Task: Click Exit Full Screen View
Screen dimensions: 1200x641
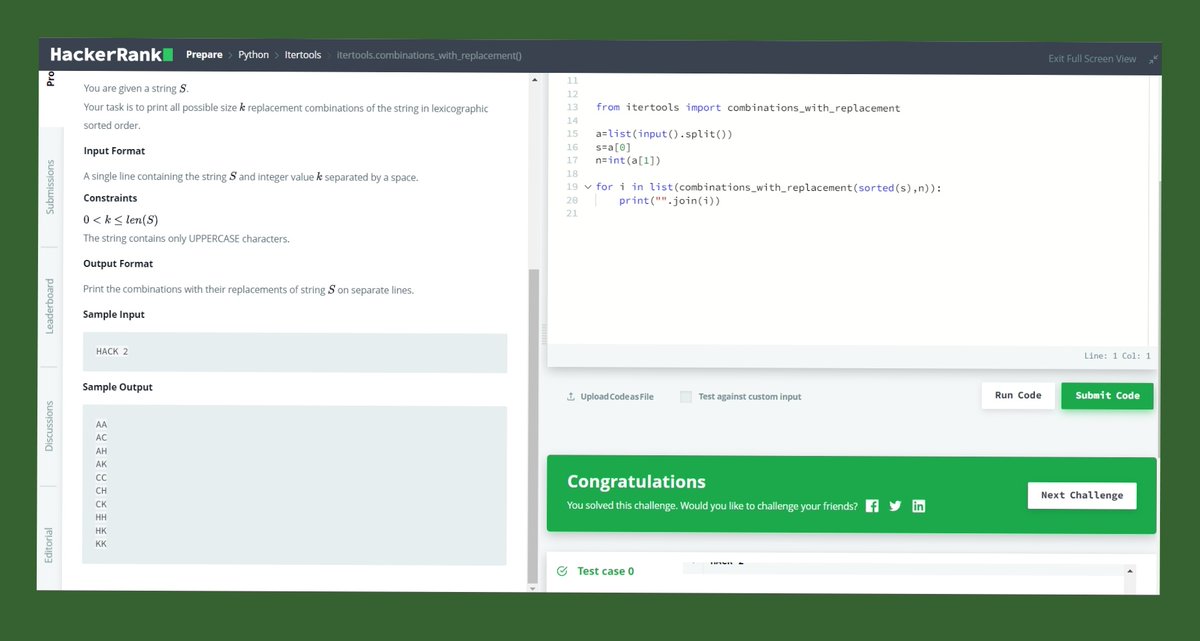Action: pyautogui.click(x=1092, y=59)
